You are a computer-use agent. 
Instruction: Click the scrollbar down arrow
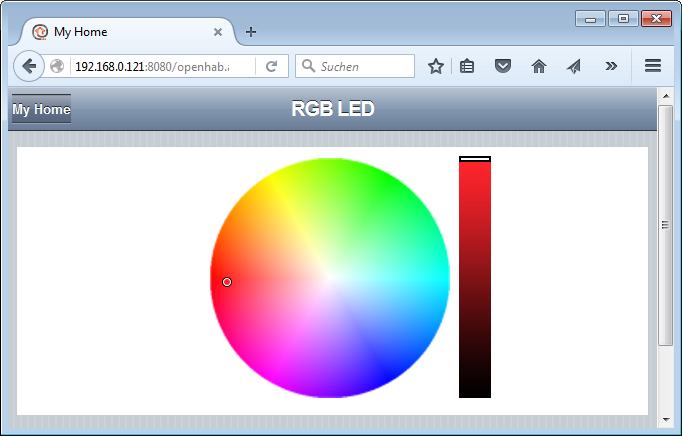666,419
